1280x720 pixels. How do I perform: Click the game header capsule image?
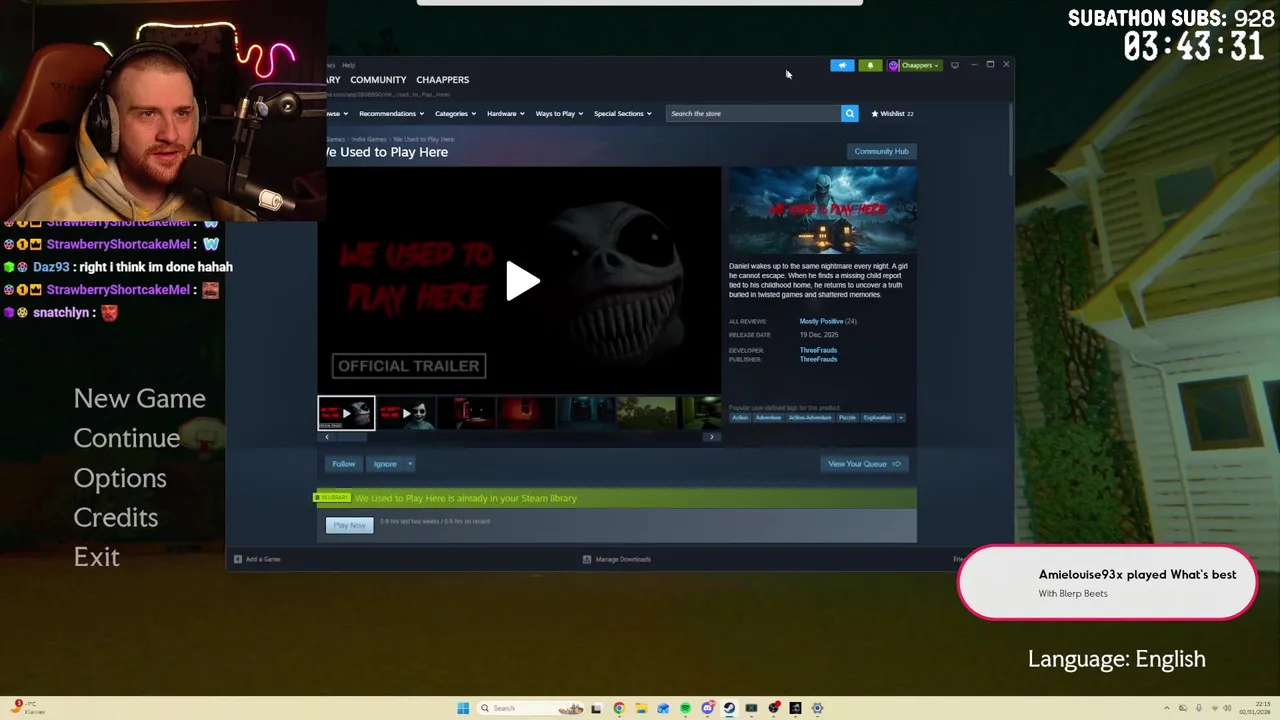(x=822, y=210)
